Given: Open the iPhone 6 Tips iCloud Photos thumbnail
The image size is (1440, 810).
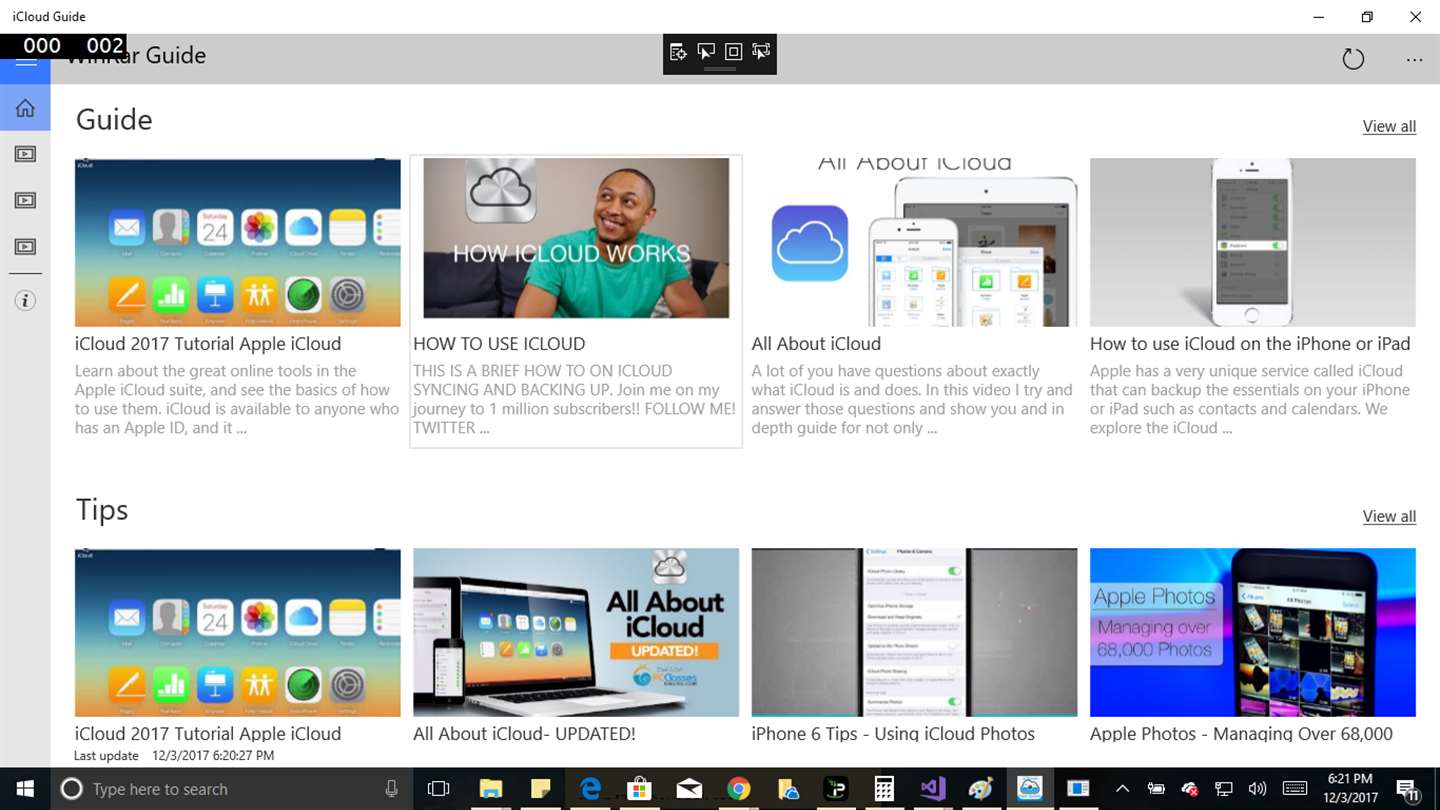Looking at the screenshot, I should [915, 632].
